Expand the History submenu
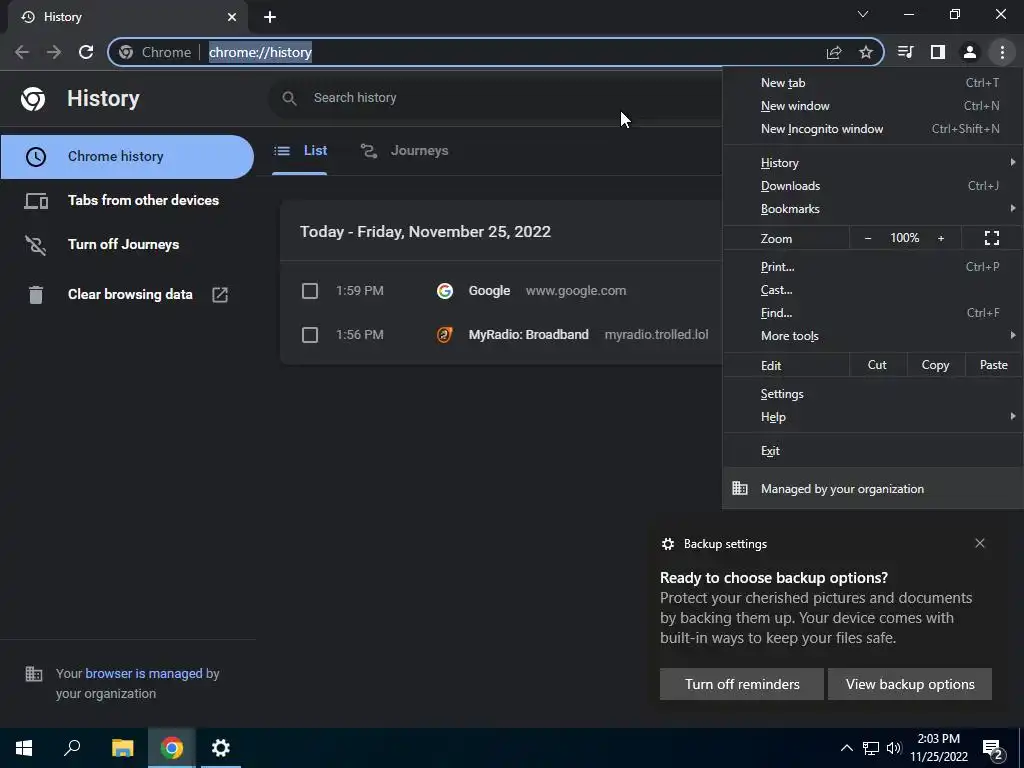Viewport: 1024px width, 768px height. (873, 163)
